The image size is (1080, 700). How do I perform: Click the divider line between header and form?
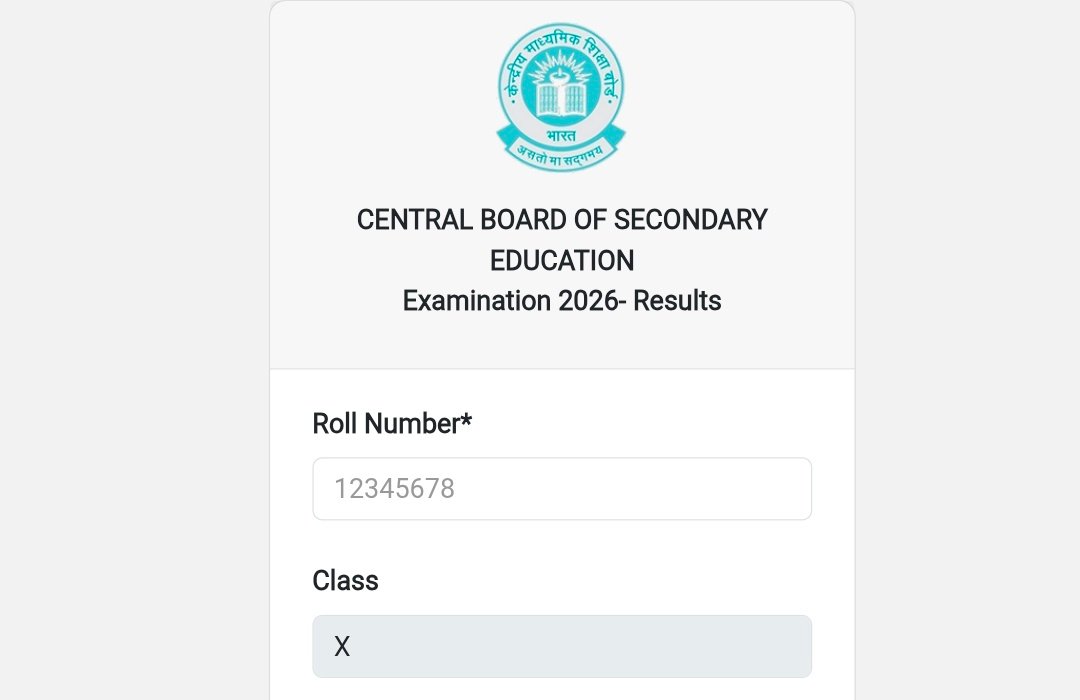pos(561,369)
